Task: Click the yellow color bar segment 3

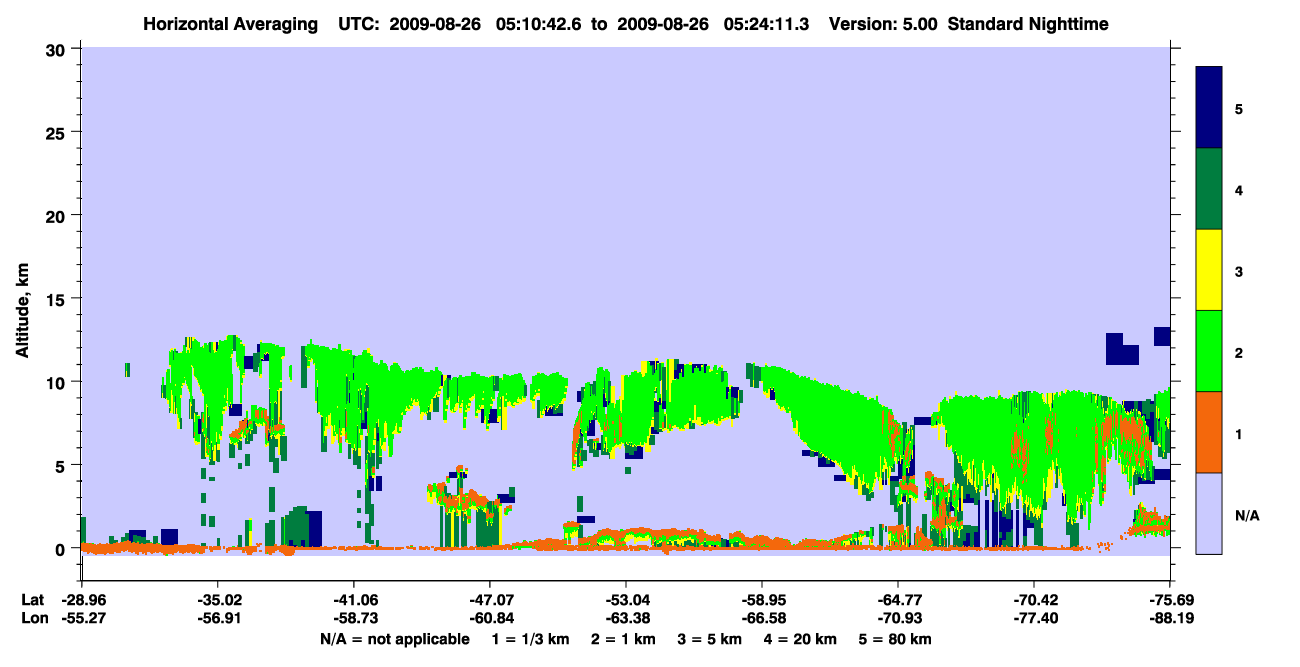Action: 1209,270
